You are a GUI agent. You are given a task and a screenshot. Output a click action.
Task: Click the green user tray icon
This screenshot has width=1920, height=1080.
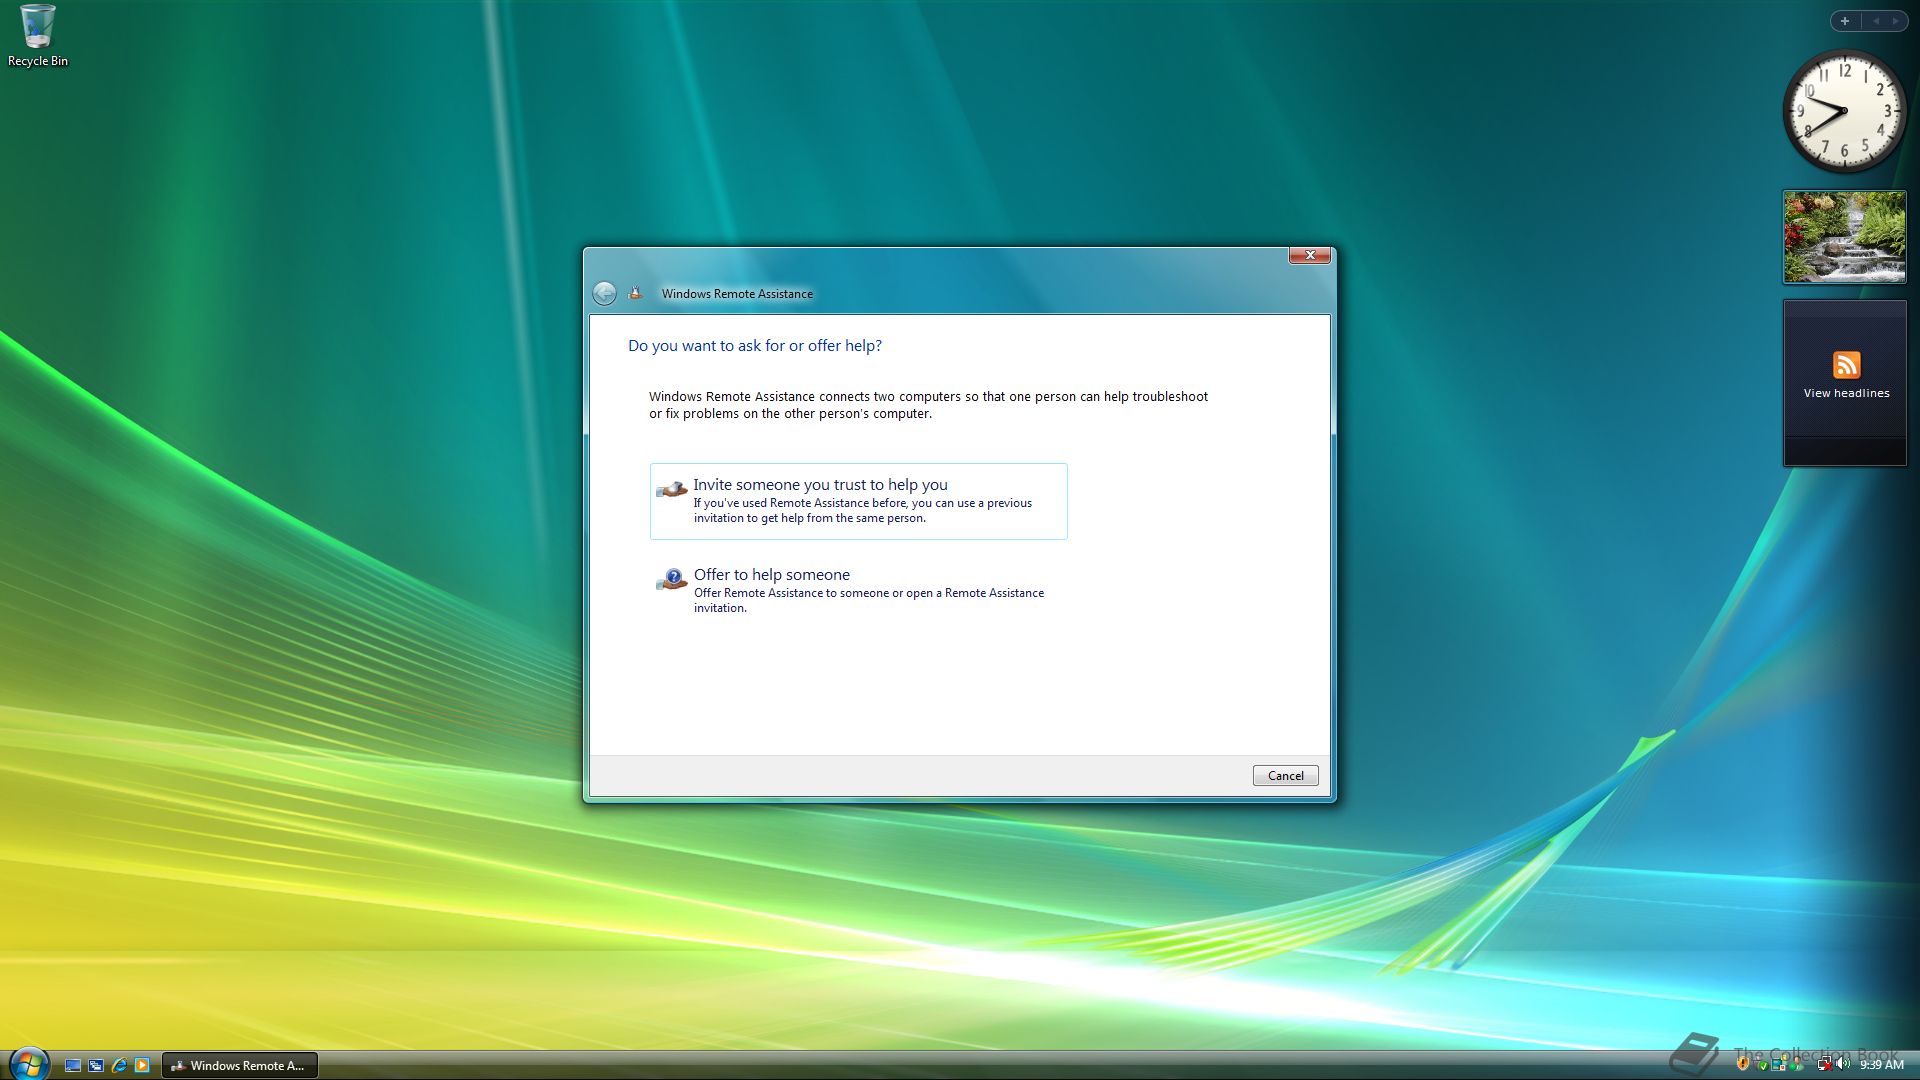click(x=1796, y=1064)
